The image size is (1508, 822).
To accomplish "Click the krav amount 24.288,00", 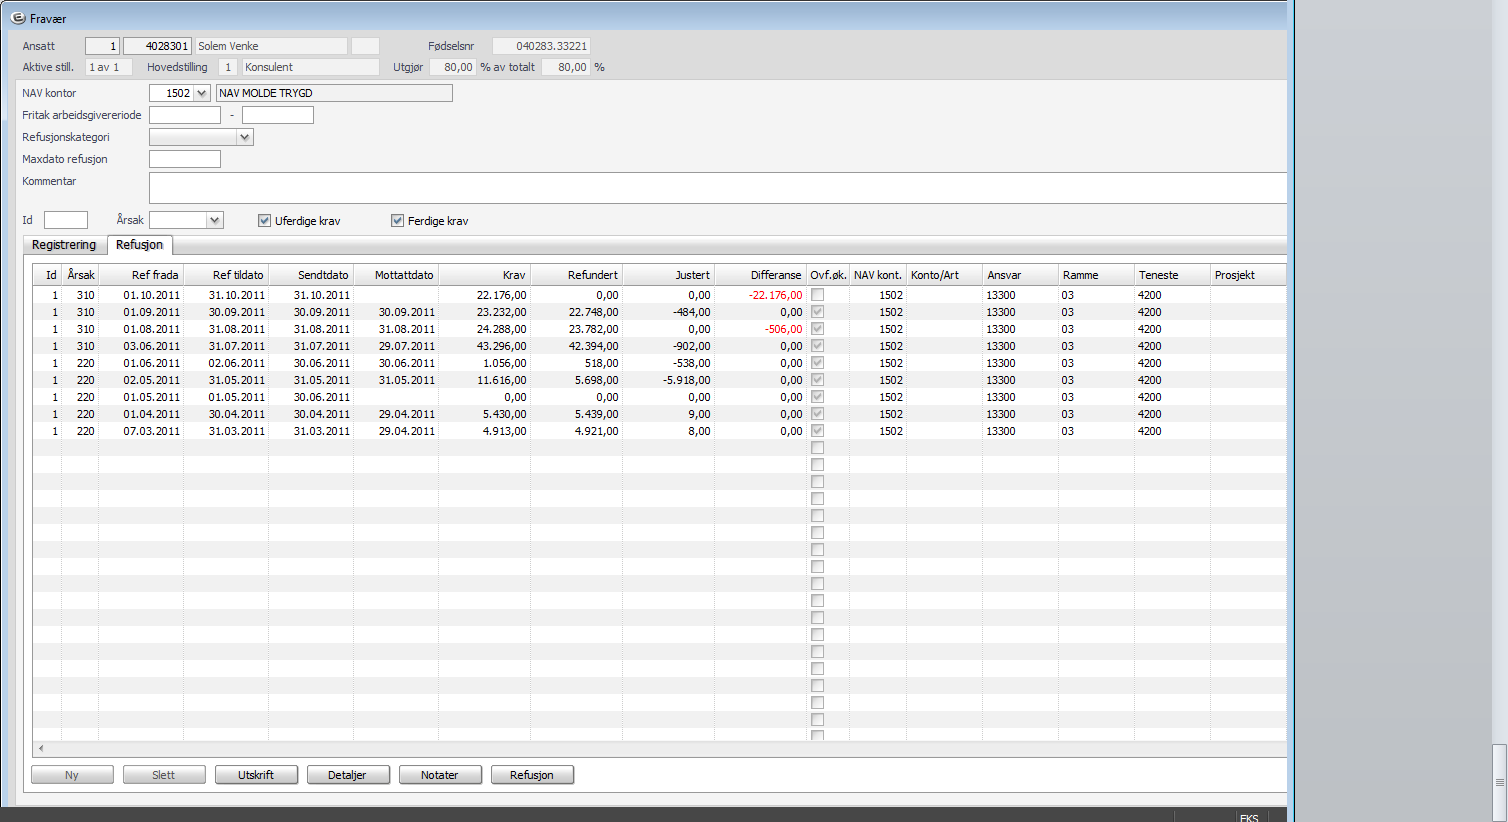I will pos(502,329).
